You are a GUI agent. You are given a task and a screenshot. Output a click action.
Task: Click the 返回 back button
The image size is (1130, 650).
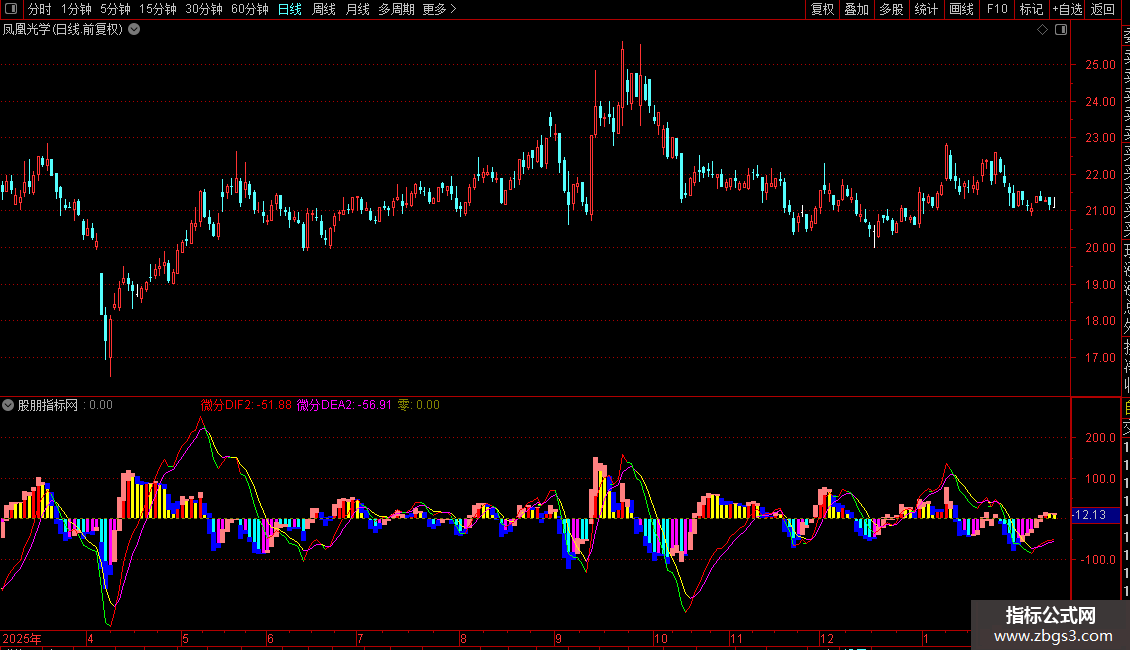[1103, 10]
